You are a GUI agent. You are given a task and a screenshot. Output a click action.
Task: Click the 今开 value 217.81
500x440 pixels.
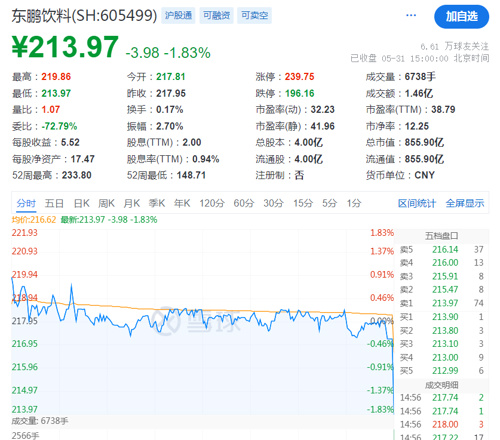171,77
